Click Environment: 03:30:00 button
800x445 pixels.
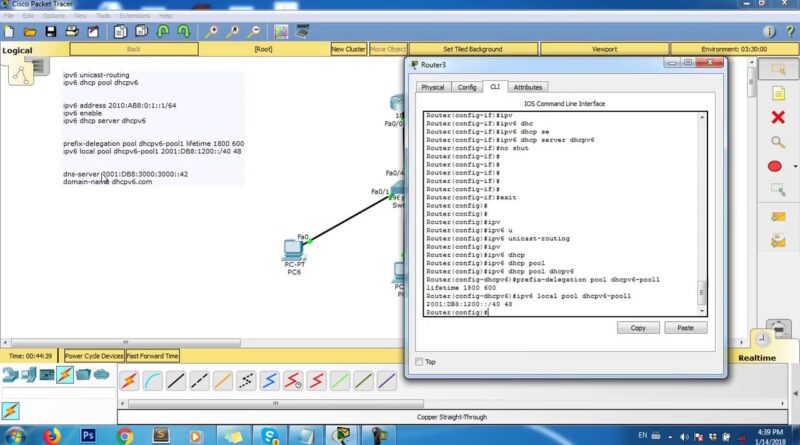pos(734,49)
